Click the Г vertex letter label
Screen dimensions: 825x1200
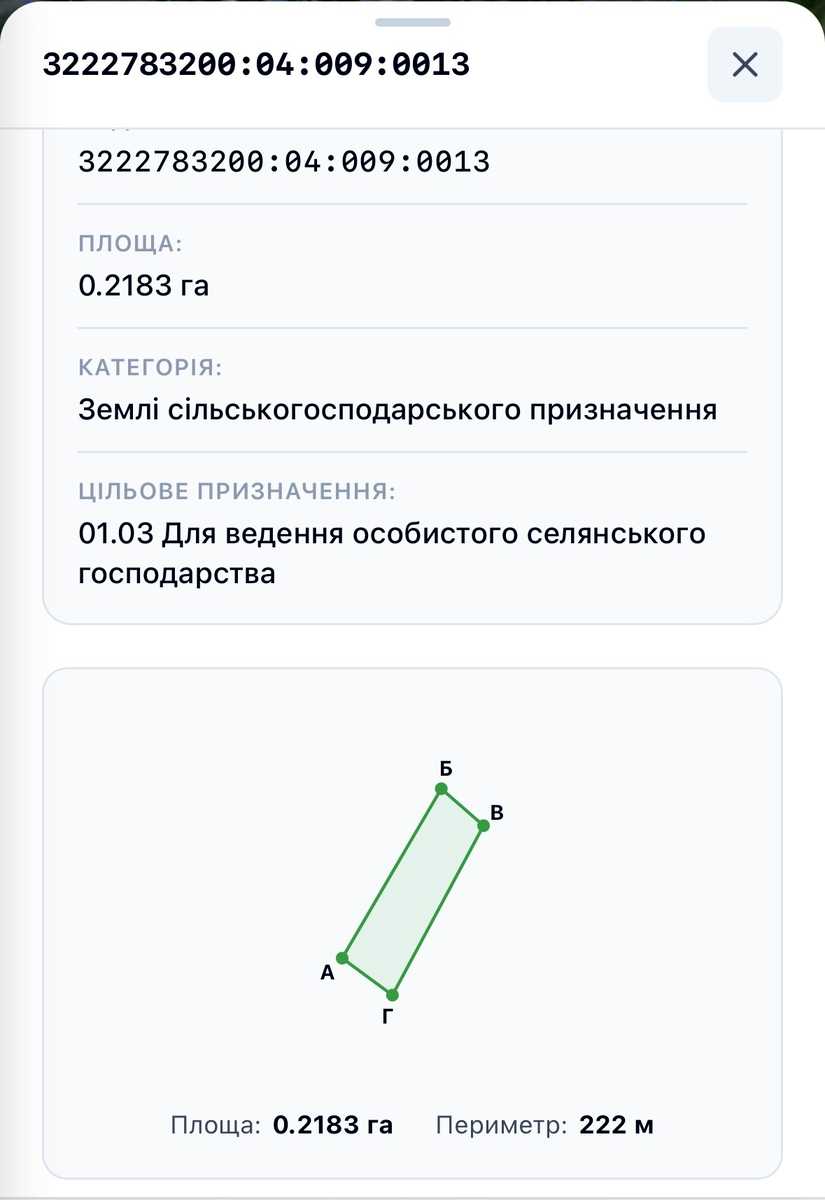point(388,1019)
